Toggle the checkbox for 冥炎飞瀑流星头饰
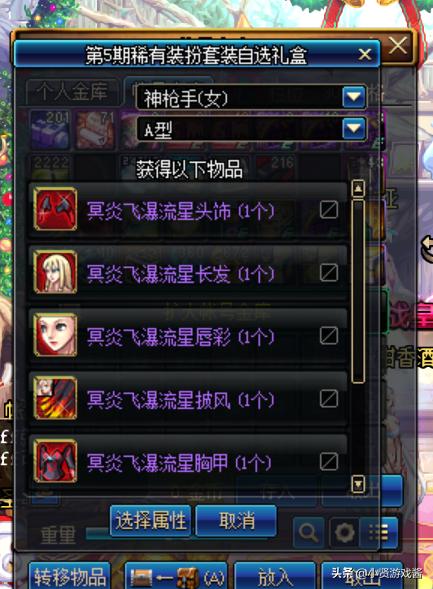 click(x=329, y=209)
